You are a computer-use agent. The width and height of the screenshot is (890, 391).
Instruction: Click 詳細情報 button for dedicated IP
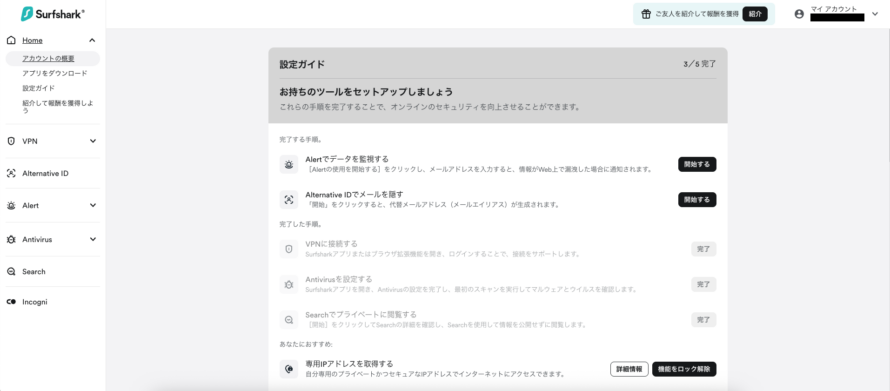[629, 369]
